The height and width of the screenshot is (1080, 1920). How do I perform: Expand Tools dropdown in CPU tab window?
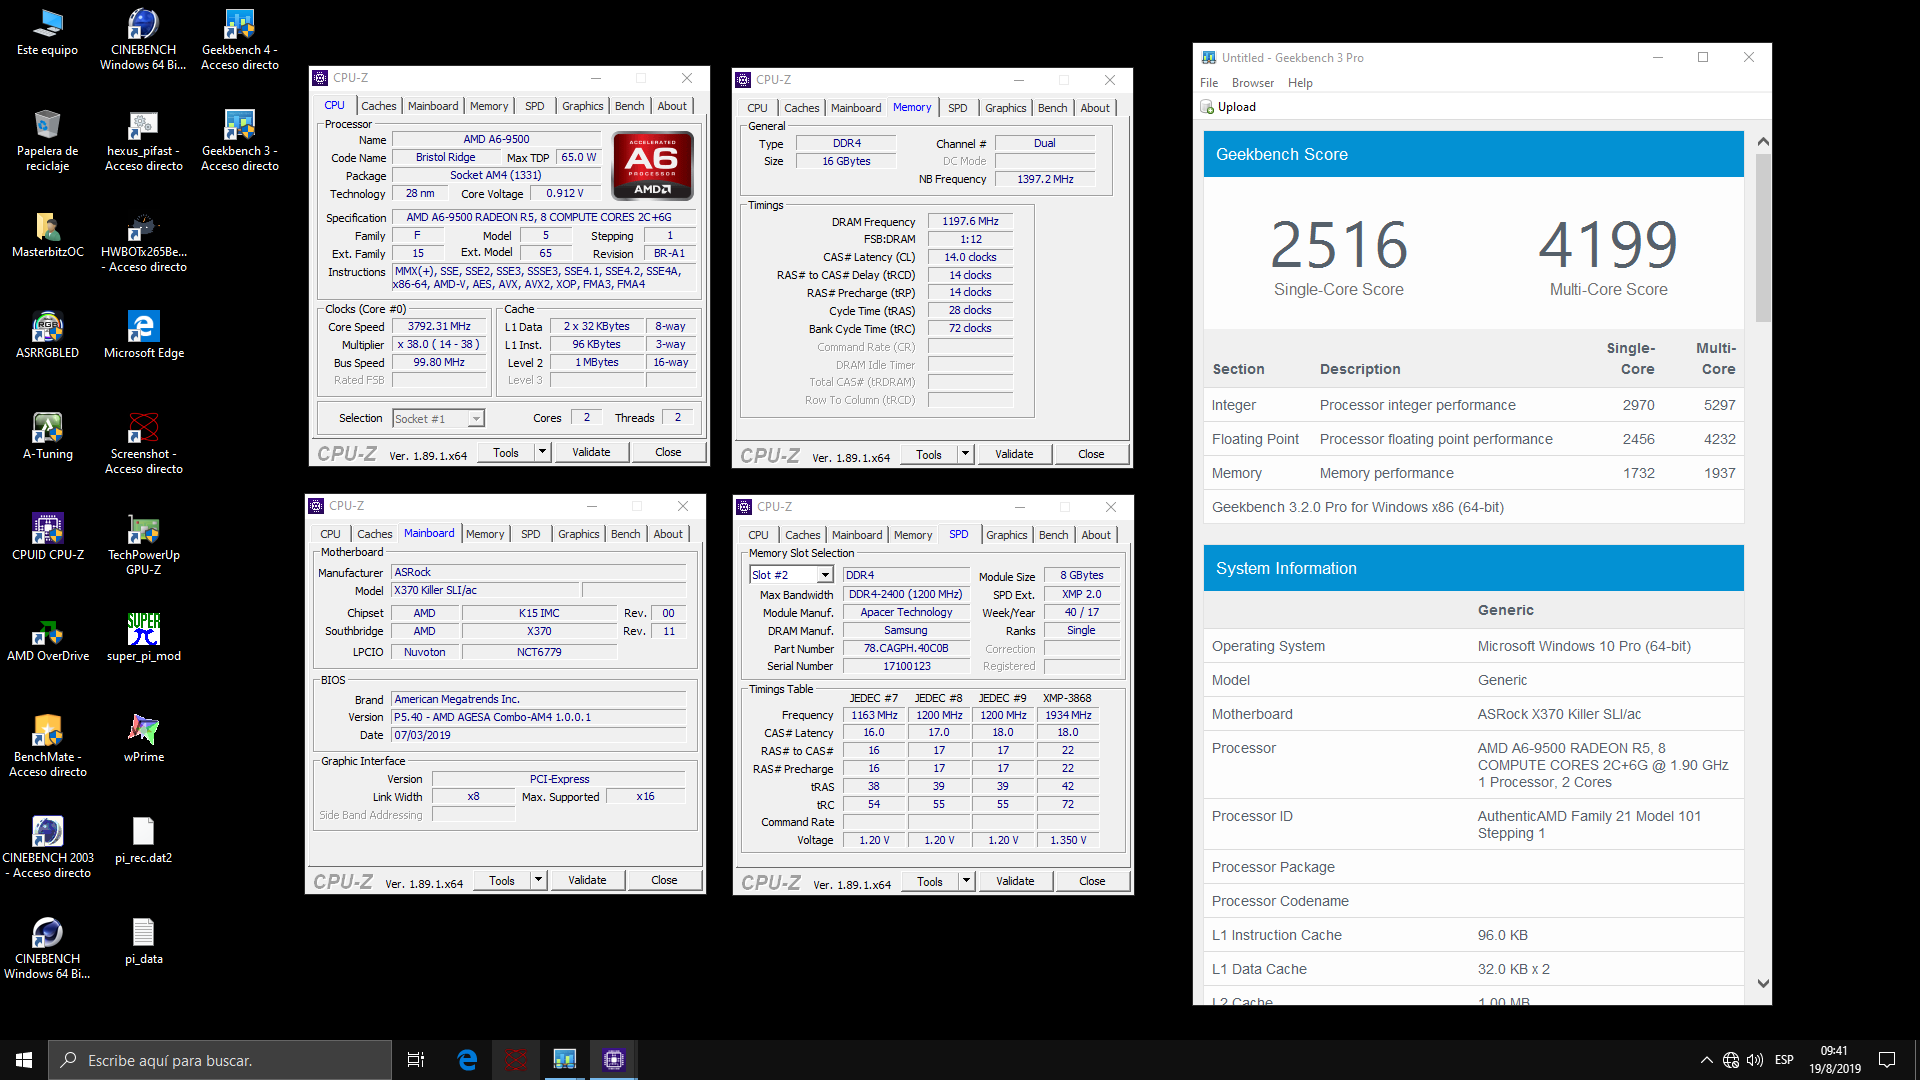[542, 452]
